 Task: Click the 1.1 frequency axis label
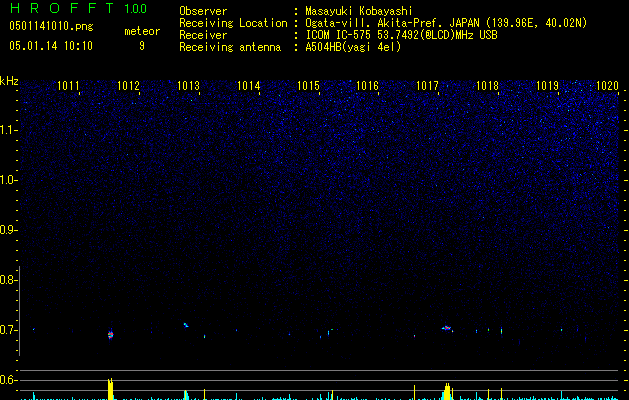(8, 130)
